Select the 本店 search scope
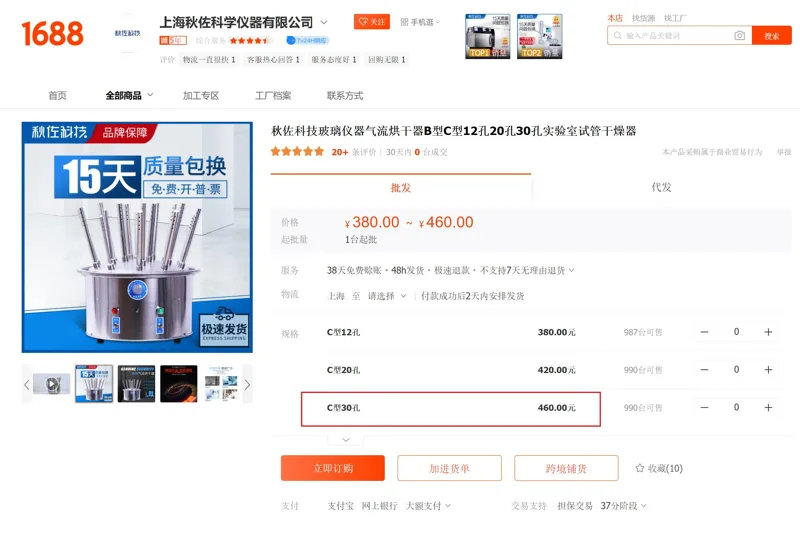The image size is (800, 537). click(x=615, y=18)
